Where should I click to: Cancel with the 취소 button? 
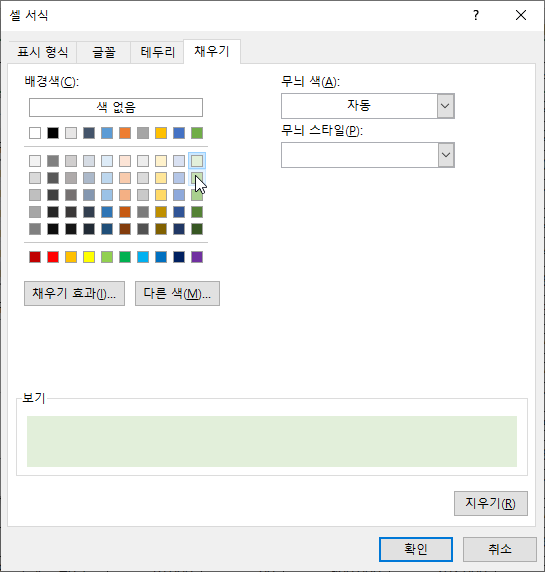click(500, 549)
